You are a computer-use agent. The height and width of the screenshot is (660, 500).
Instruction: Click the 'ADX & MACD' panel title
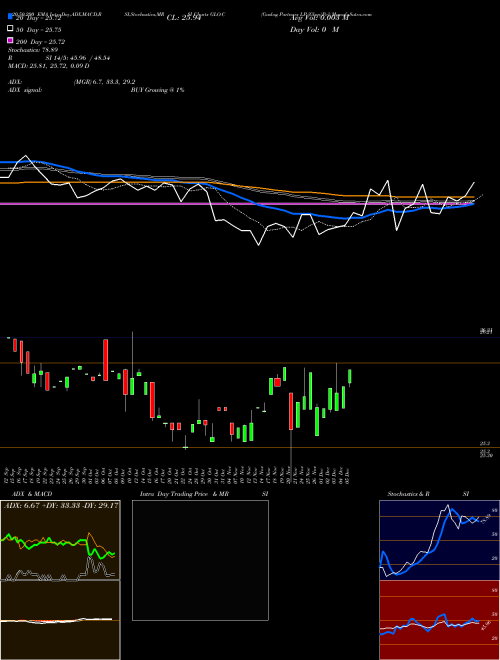click(x=32, y=494)
